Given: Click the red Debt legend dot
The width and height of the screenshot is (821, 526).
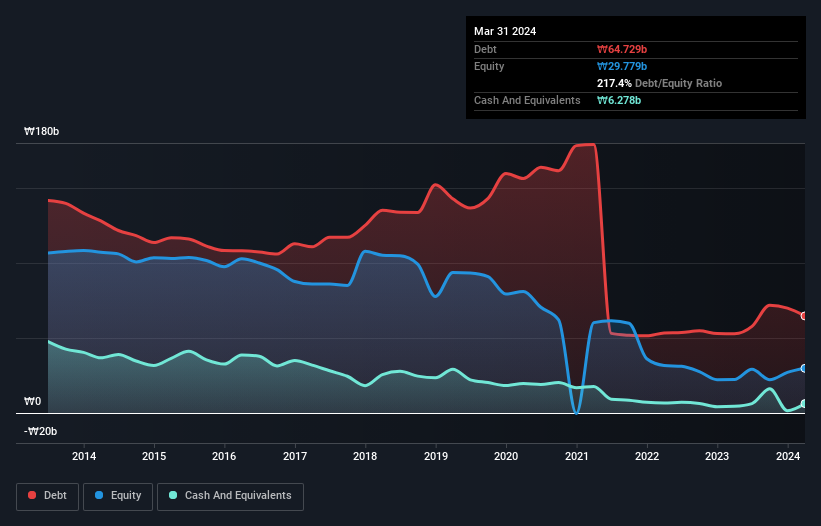Looking at the screenshot, I should [x=32, y=495].
